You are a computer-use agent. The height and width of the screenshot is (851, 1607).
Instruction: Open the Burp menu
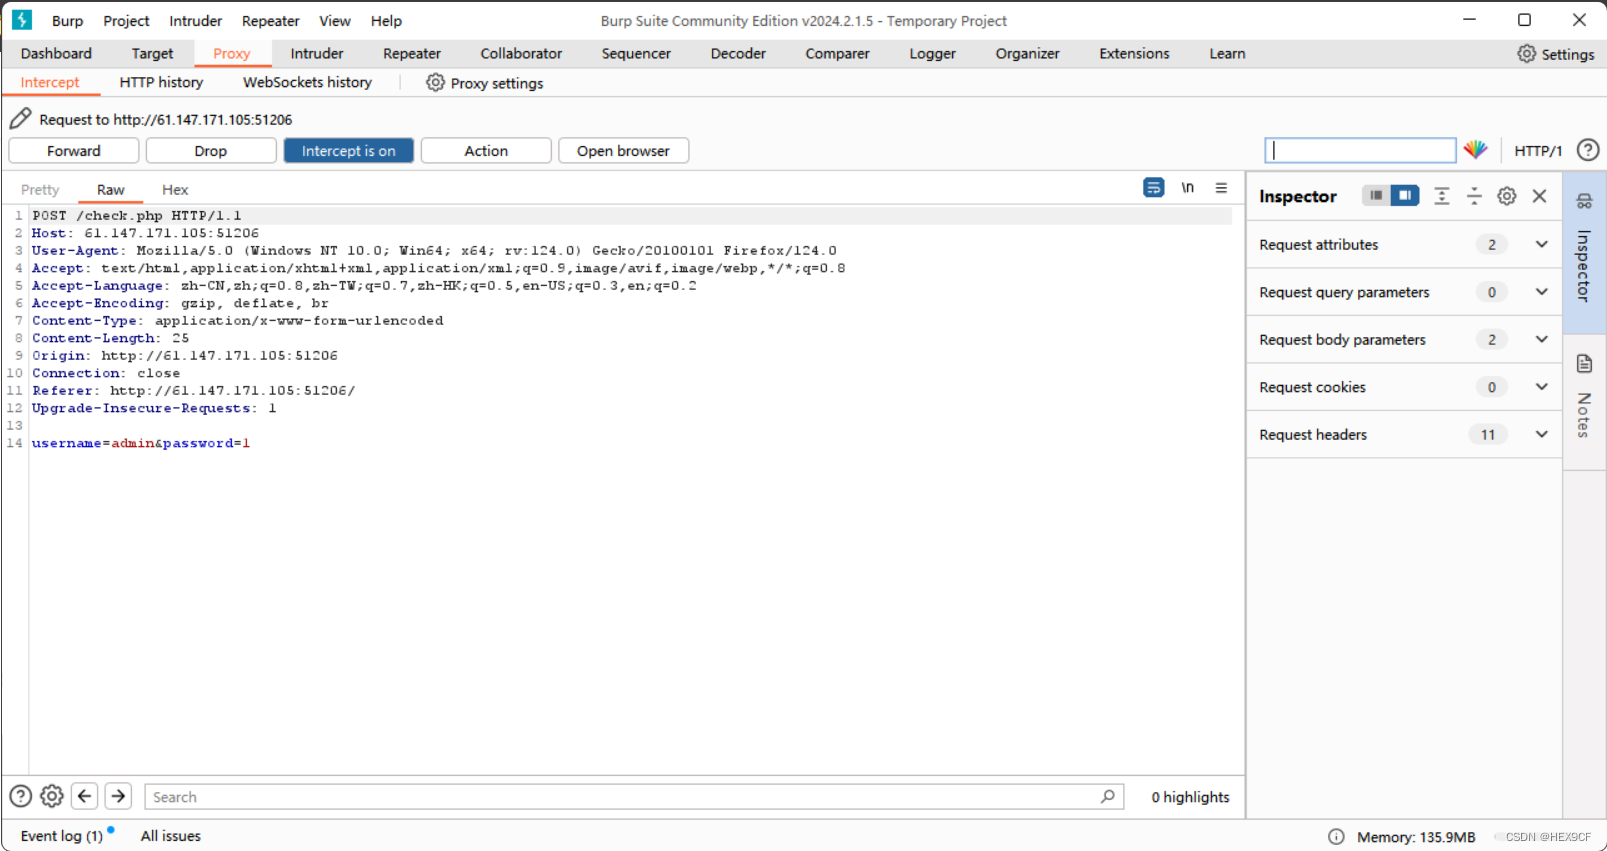[68, 21]
